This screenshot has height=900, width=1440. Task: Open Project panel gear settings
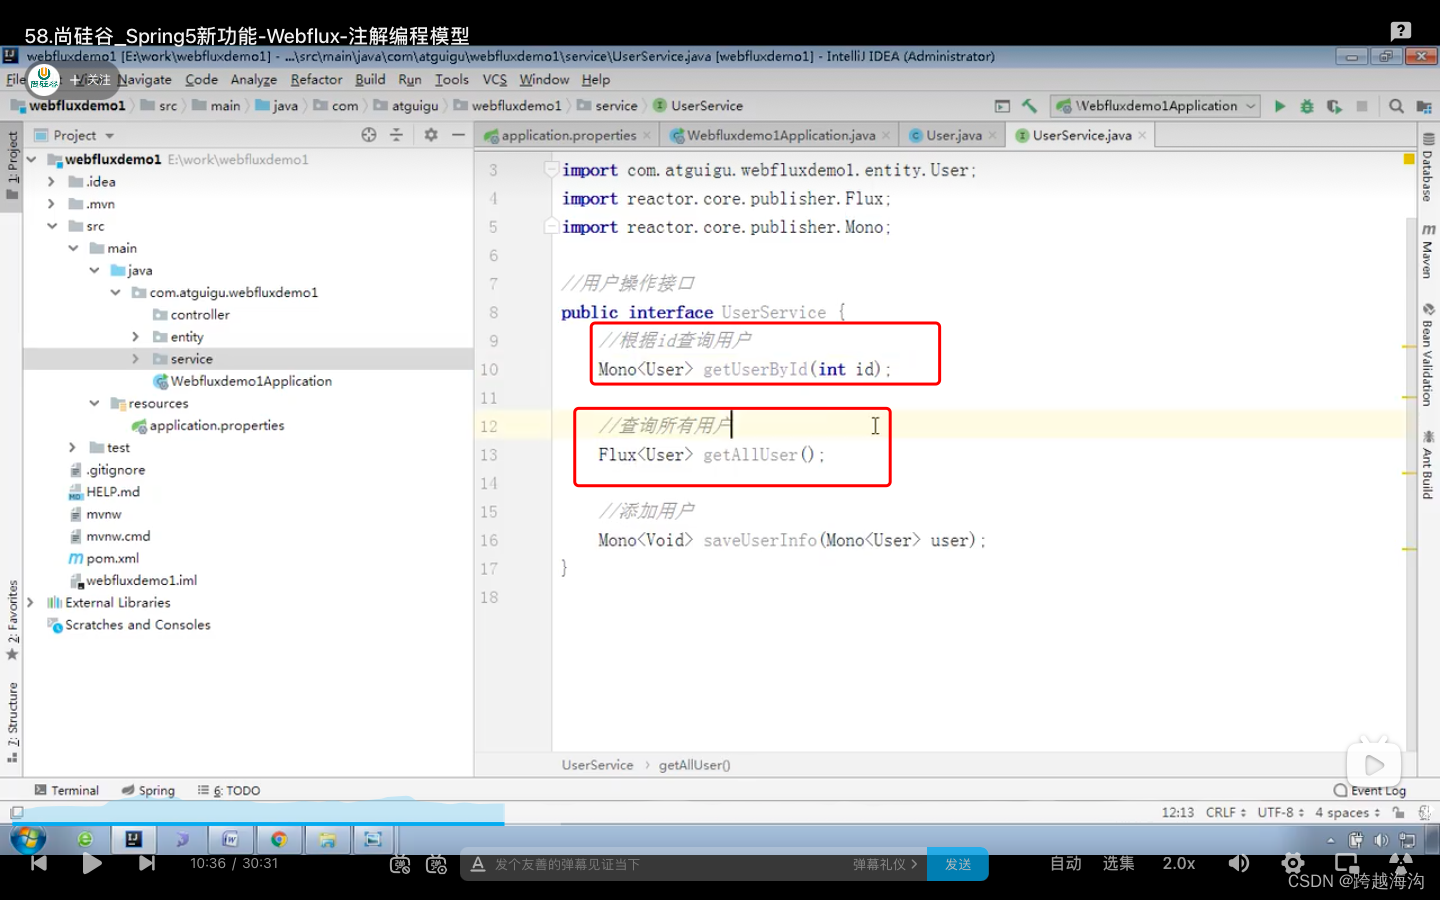click(431, 135)
